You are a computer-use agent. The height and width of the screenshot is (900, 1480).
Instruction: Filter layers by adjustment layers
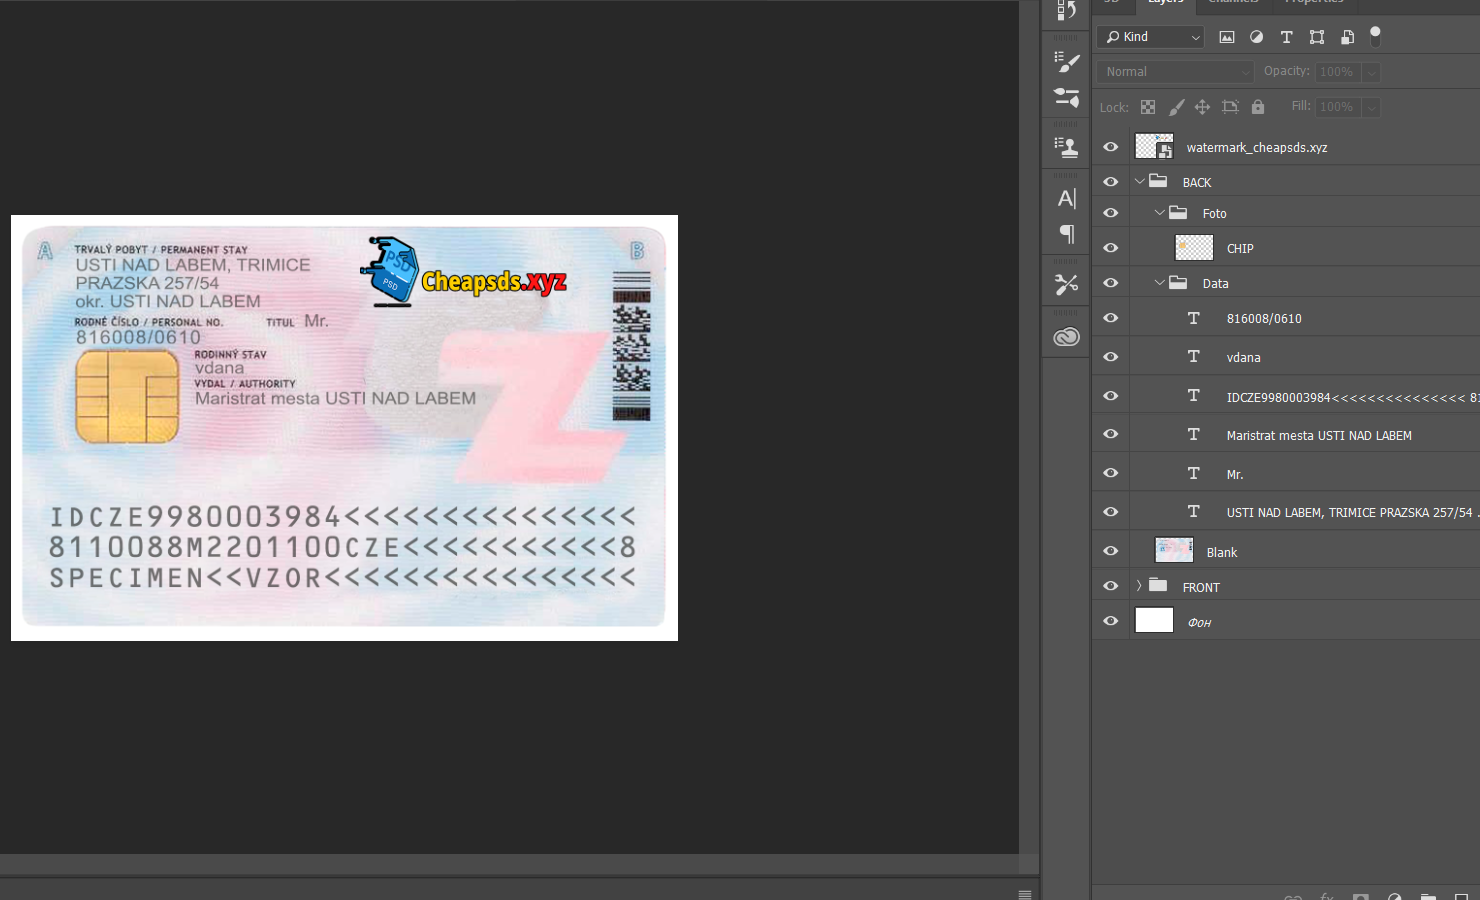(x=1257, y=37)
